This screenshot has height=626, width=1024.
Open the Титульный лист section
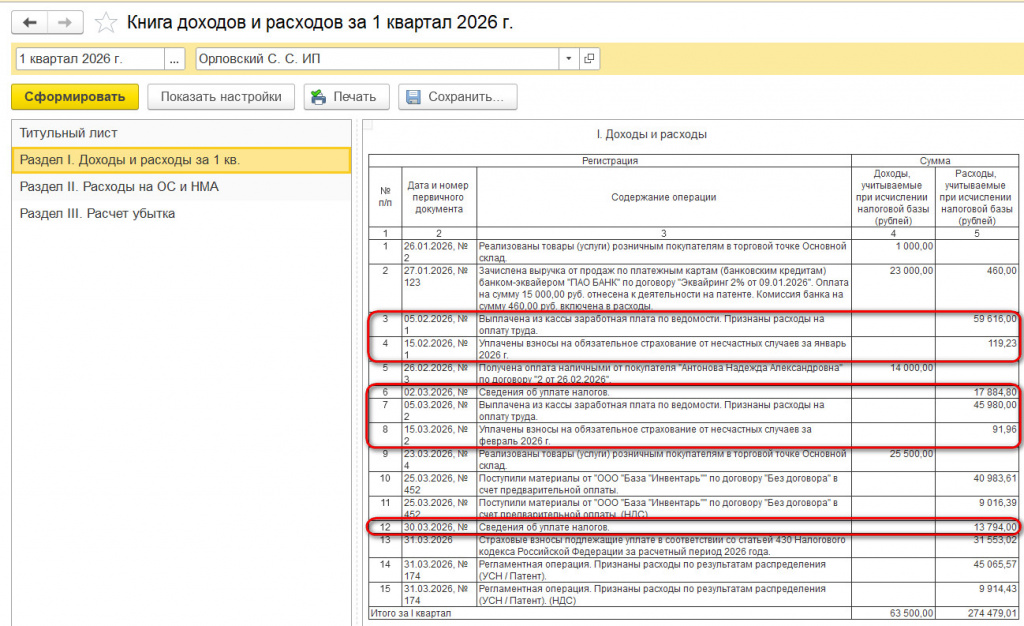click(x=181, y=133)
